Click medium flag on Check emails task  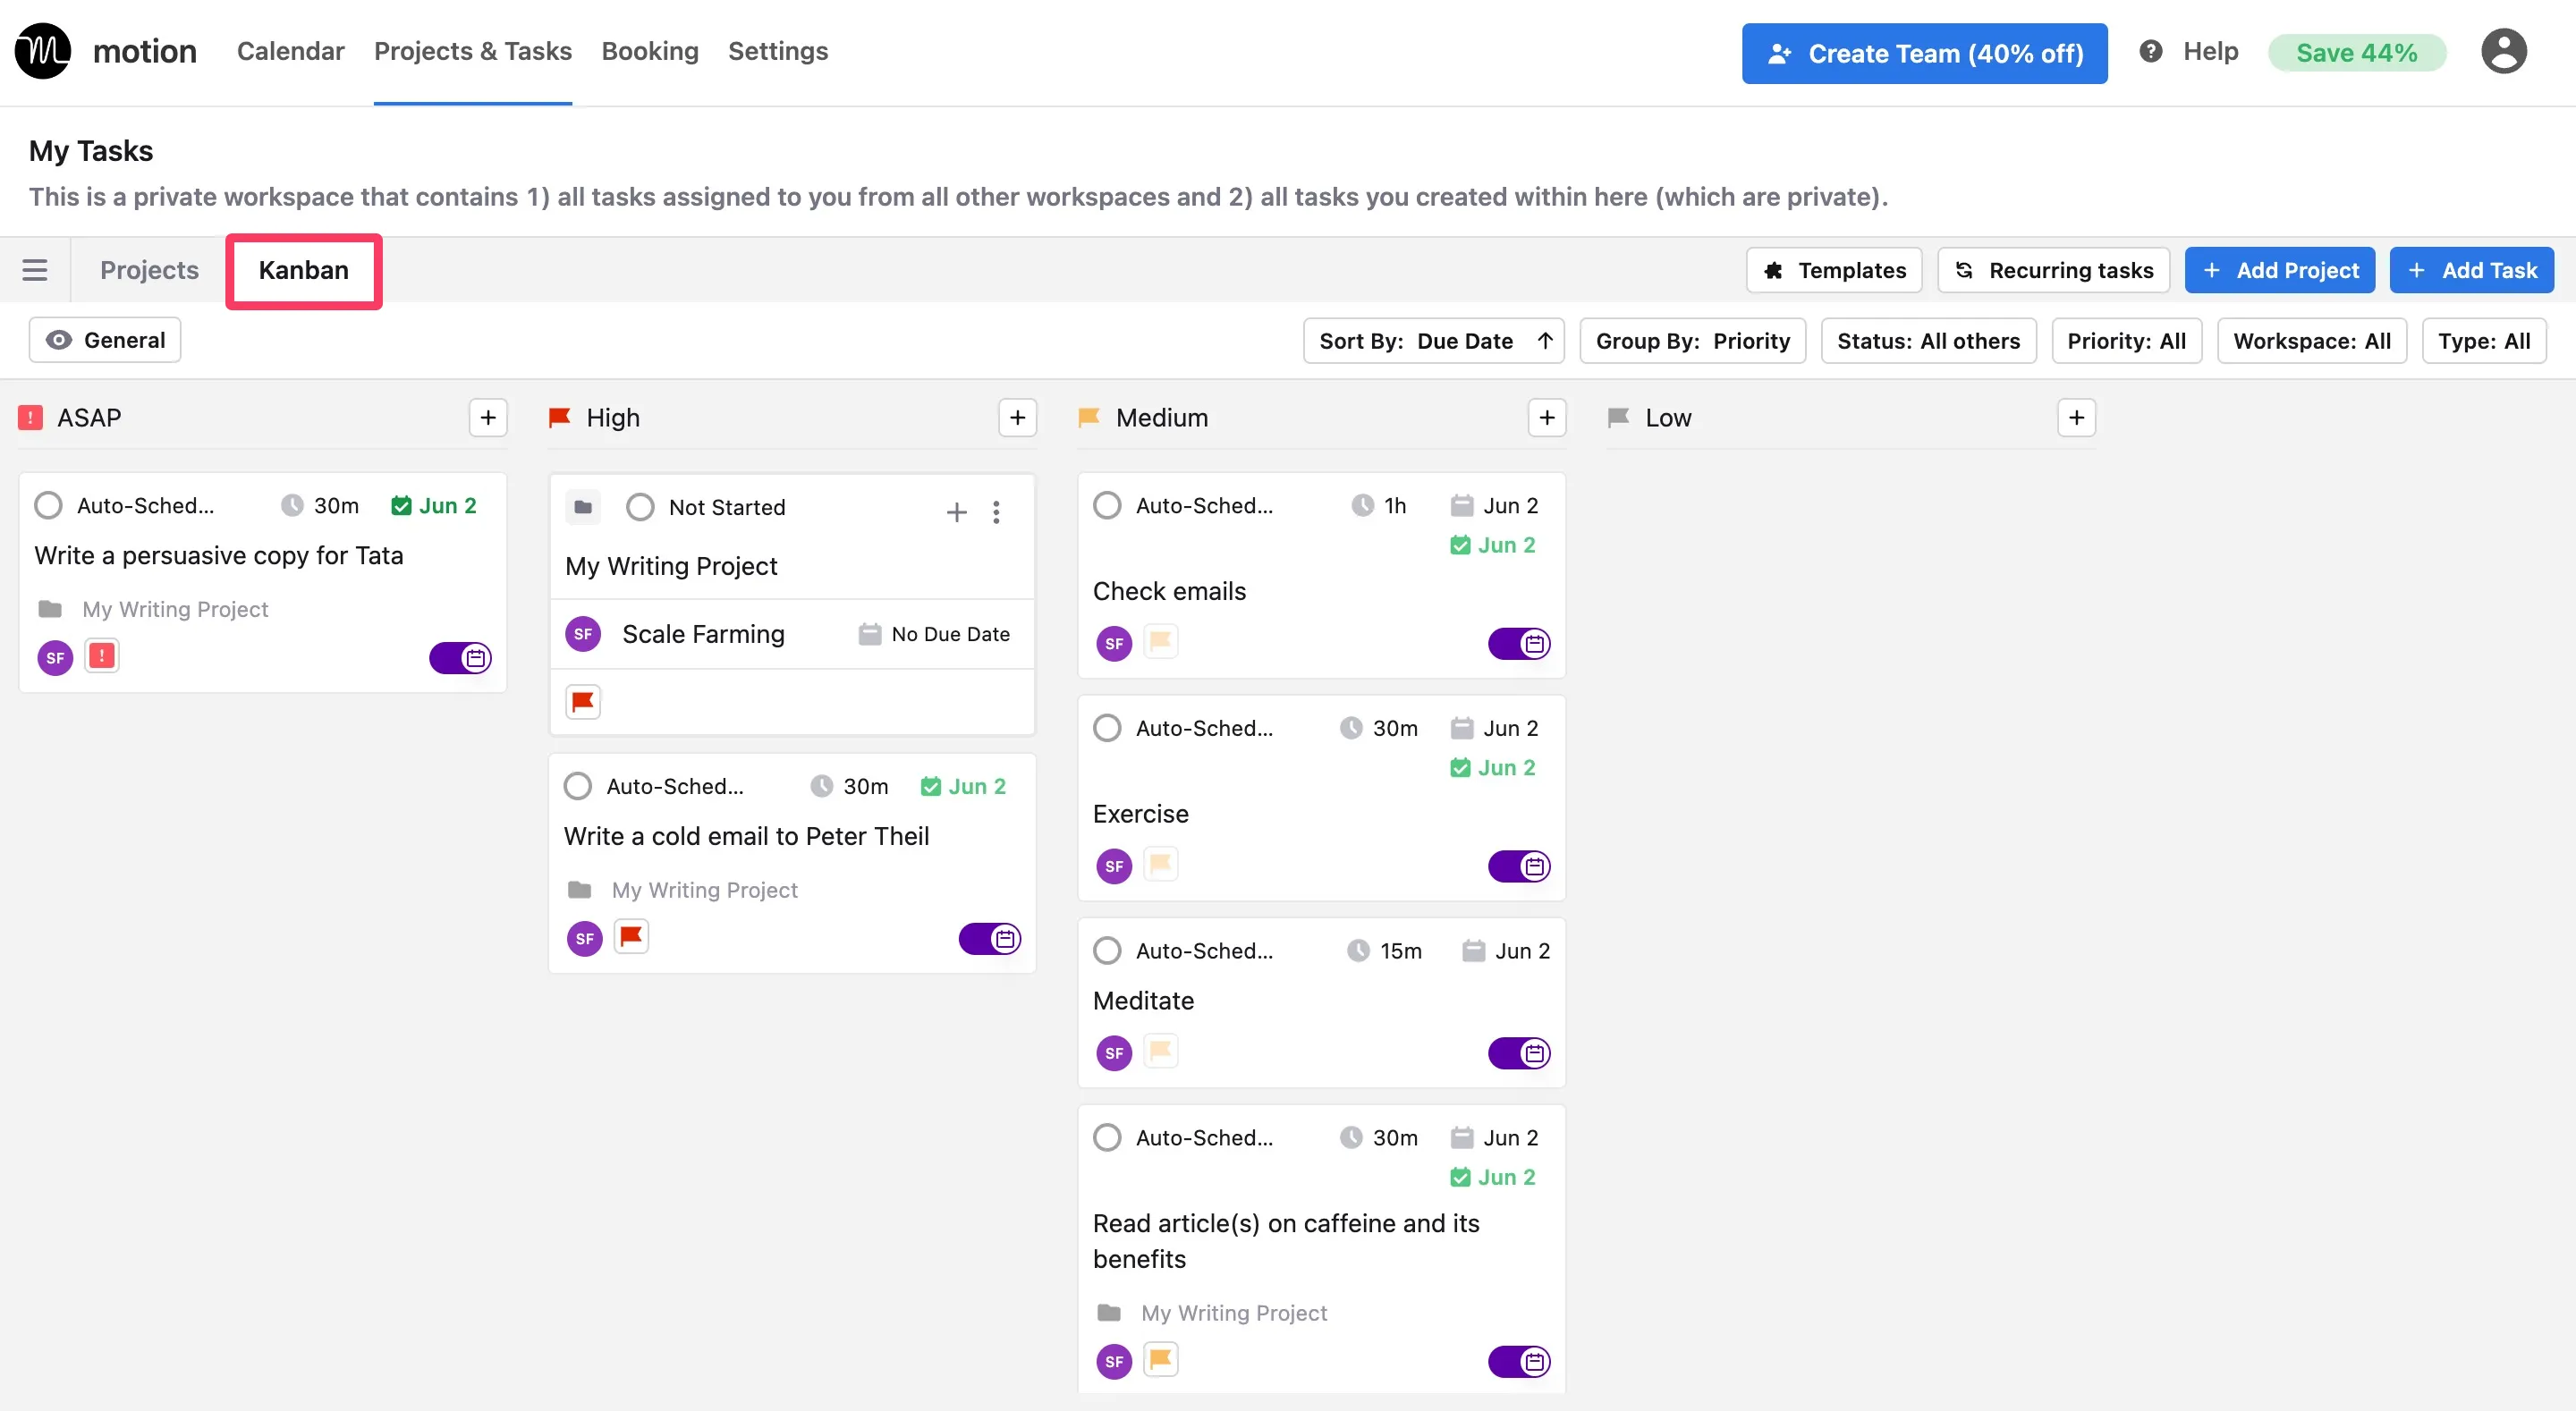[1160, 641]
